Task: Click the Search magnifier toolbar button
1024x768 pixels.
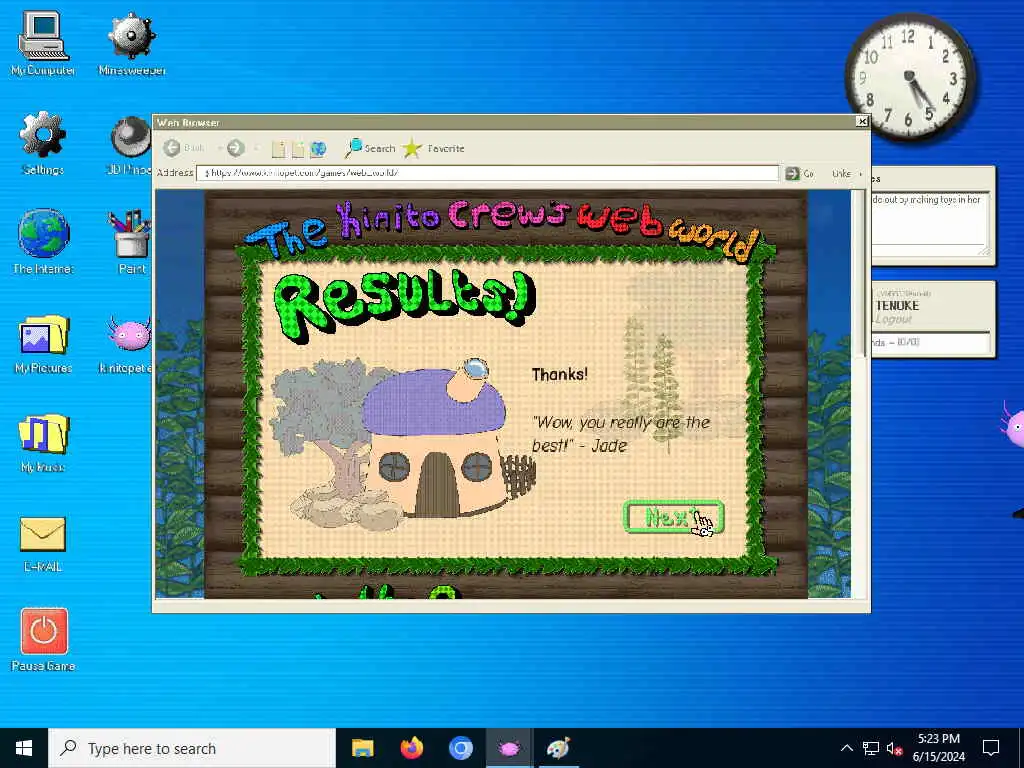Action: click(x=370, y=148)
